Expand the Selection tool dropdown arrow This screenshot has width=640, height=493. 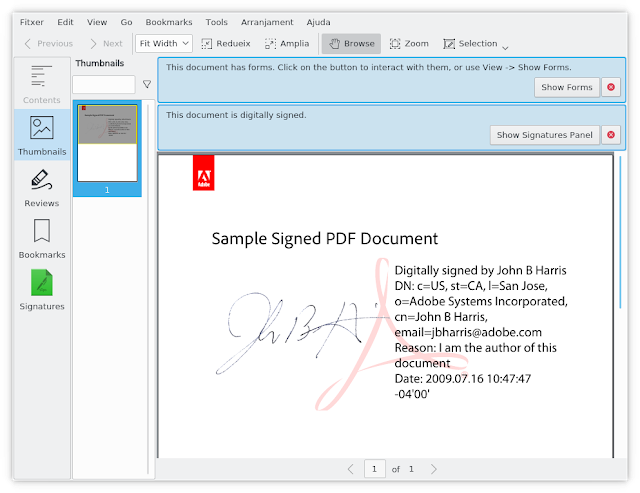505,48
